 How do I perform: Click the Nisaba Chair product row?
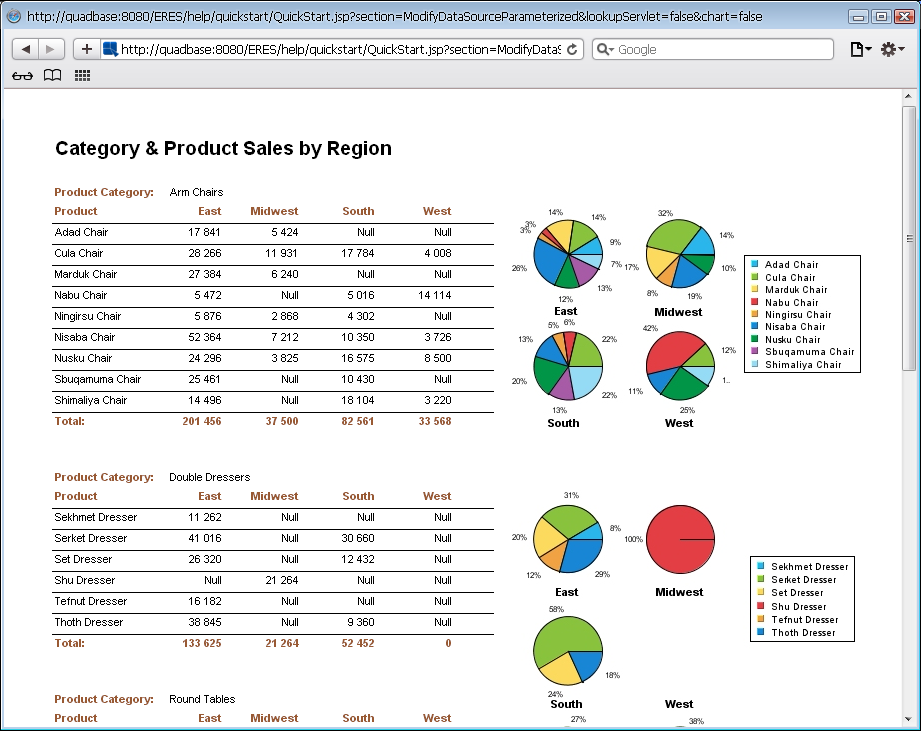(x=273, y=338)
